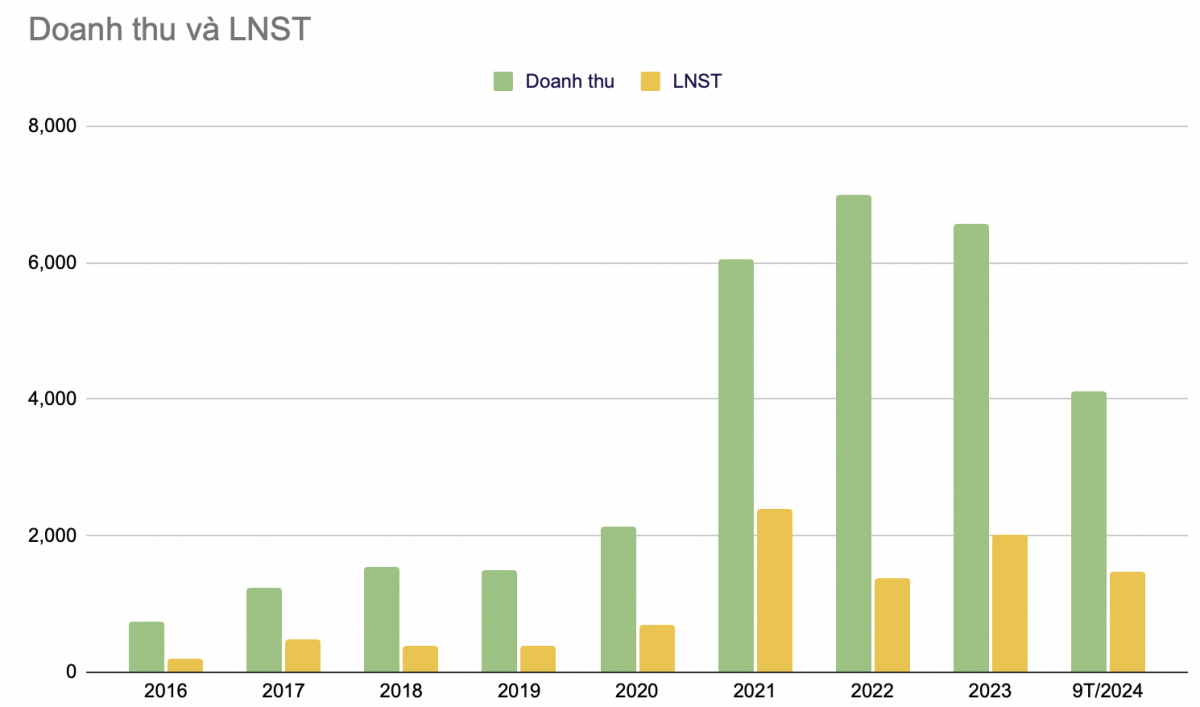Click the 2022 x-axis label

click(x=872, y=691)
